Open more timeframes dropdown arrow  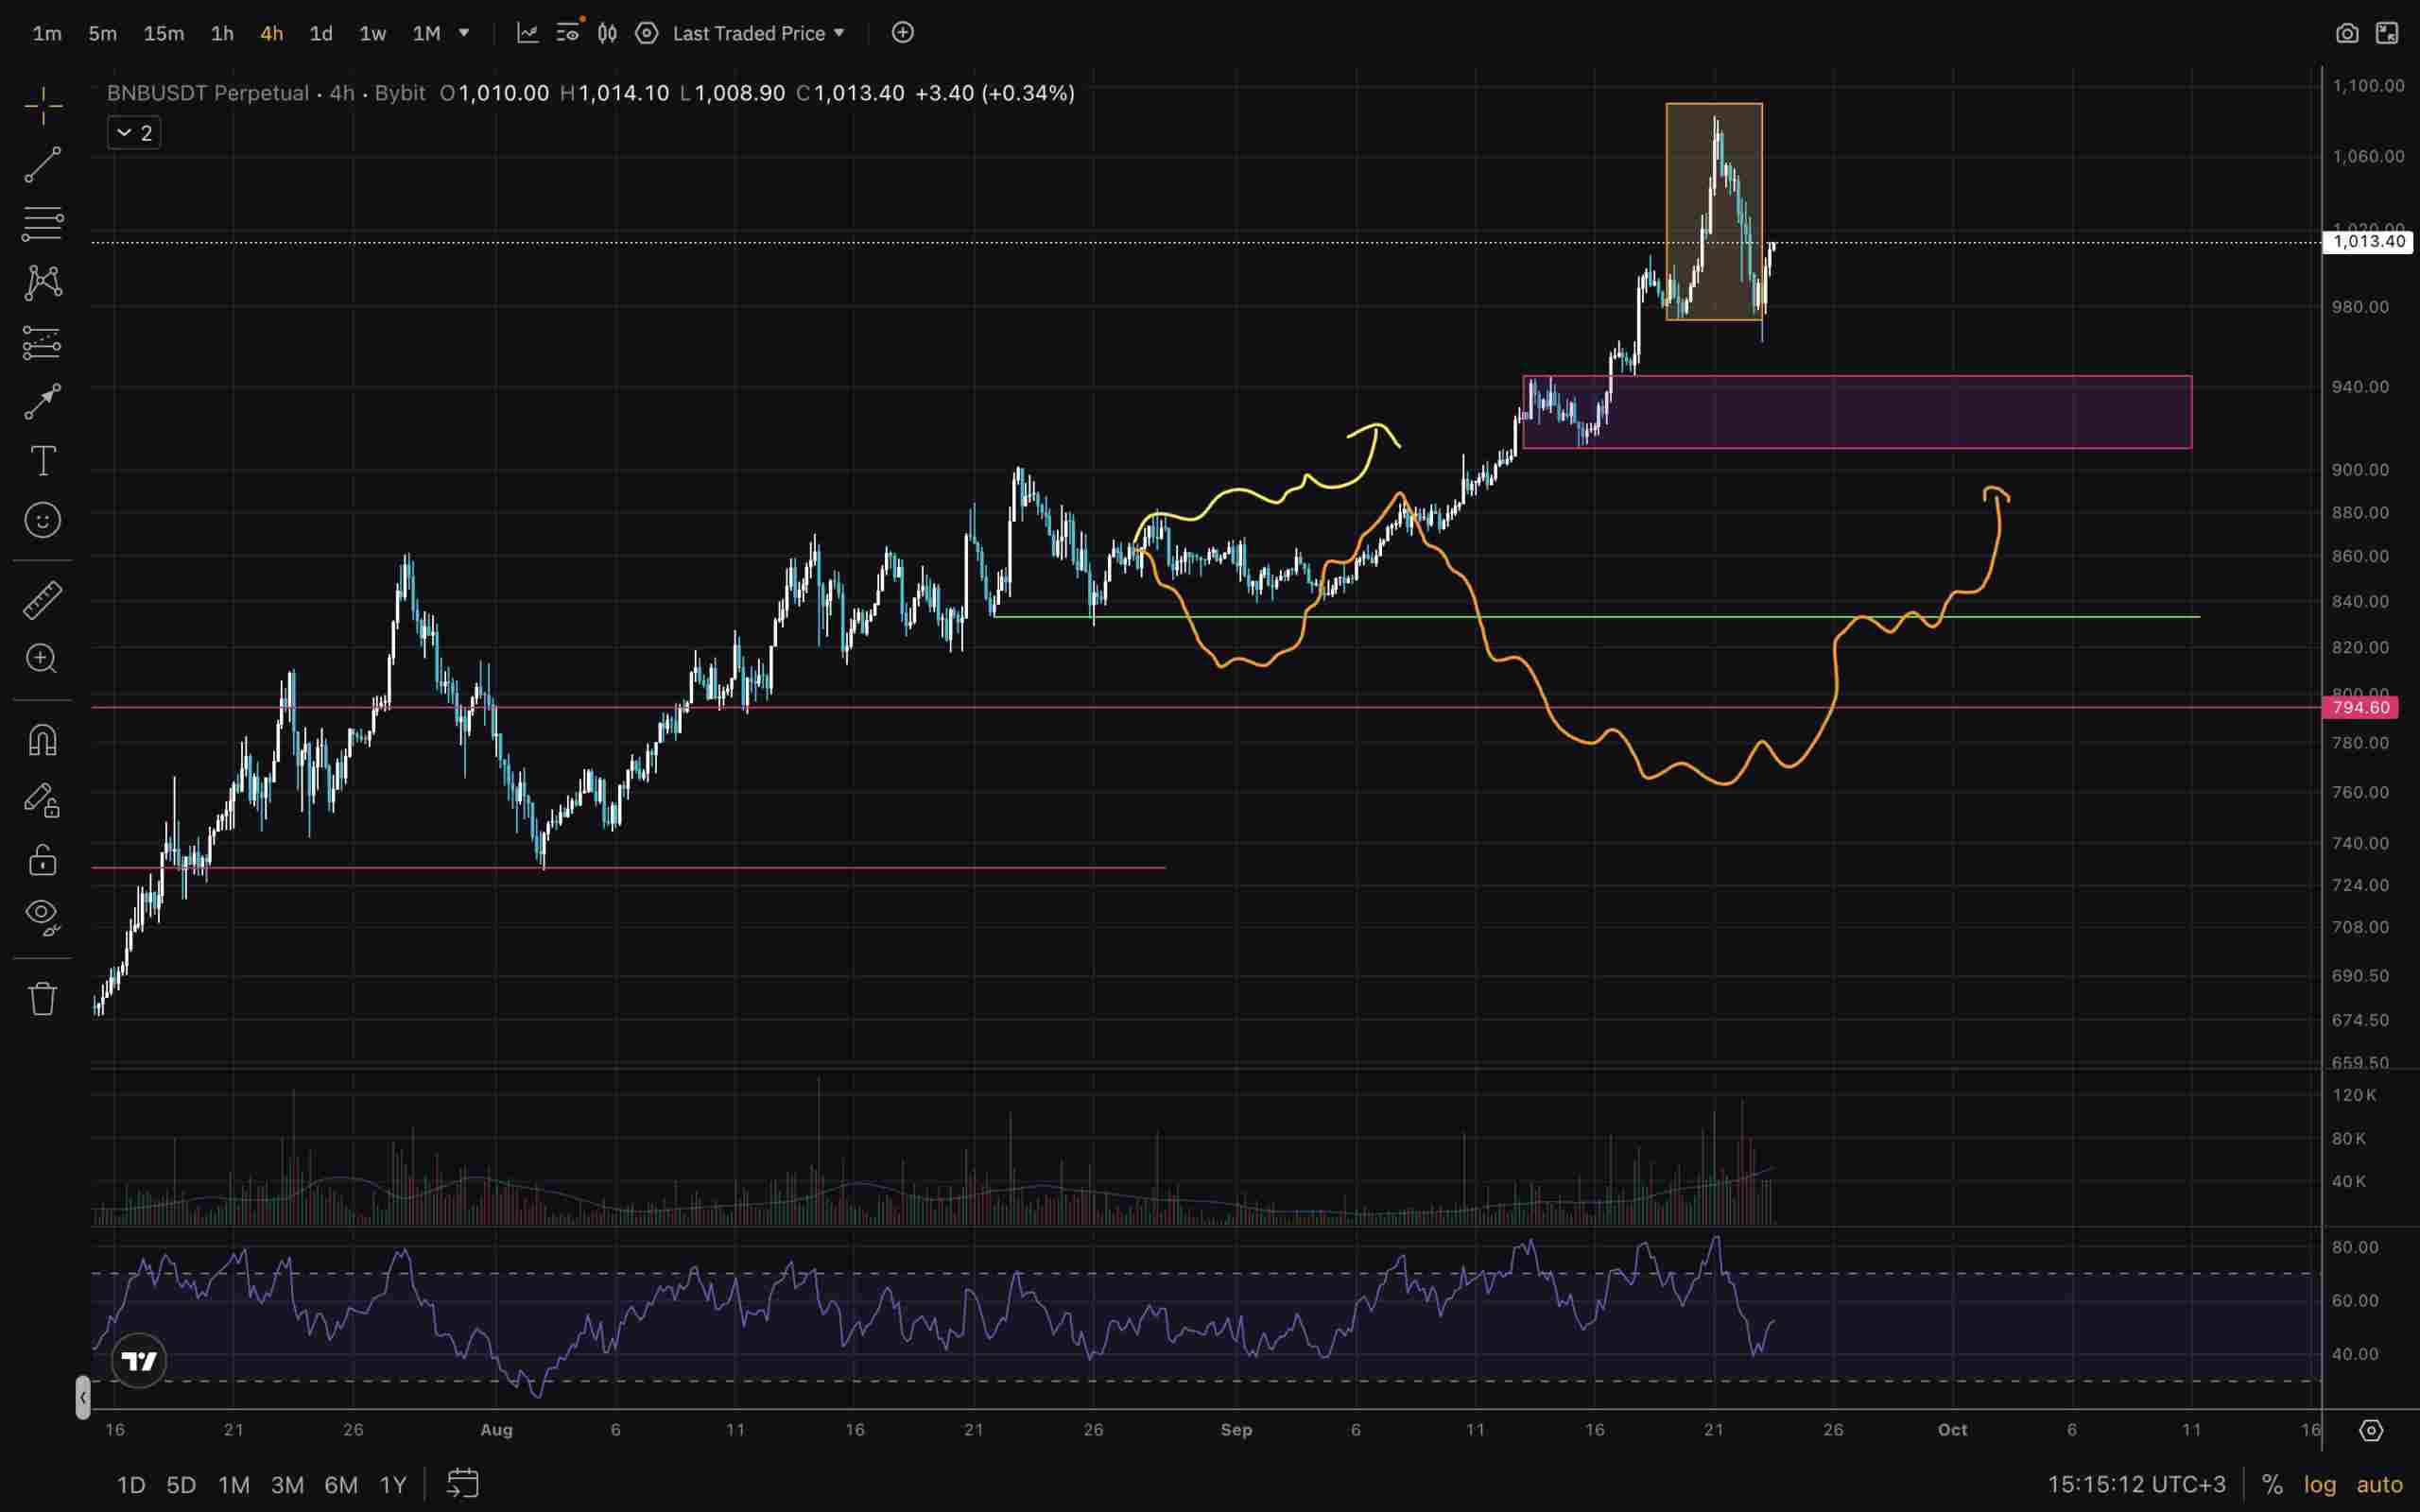coord(463,33)
